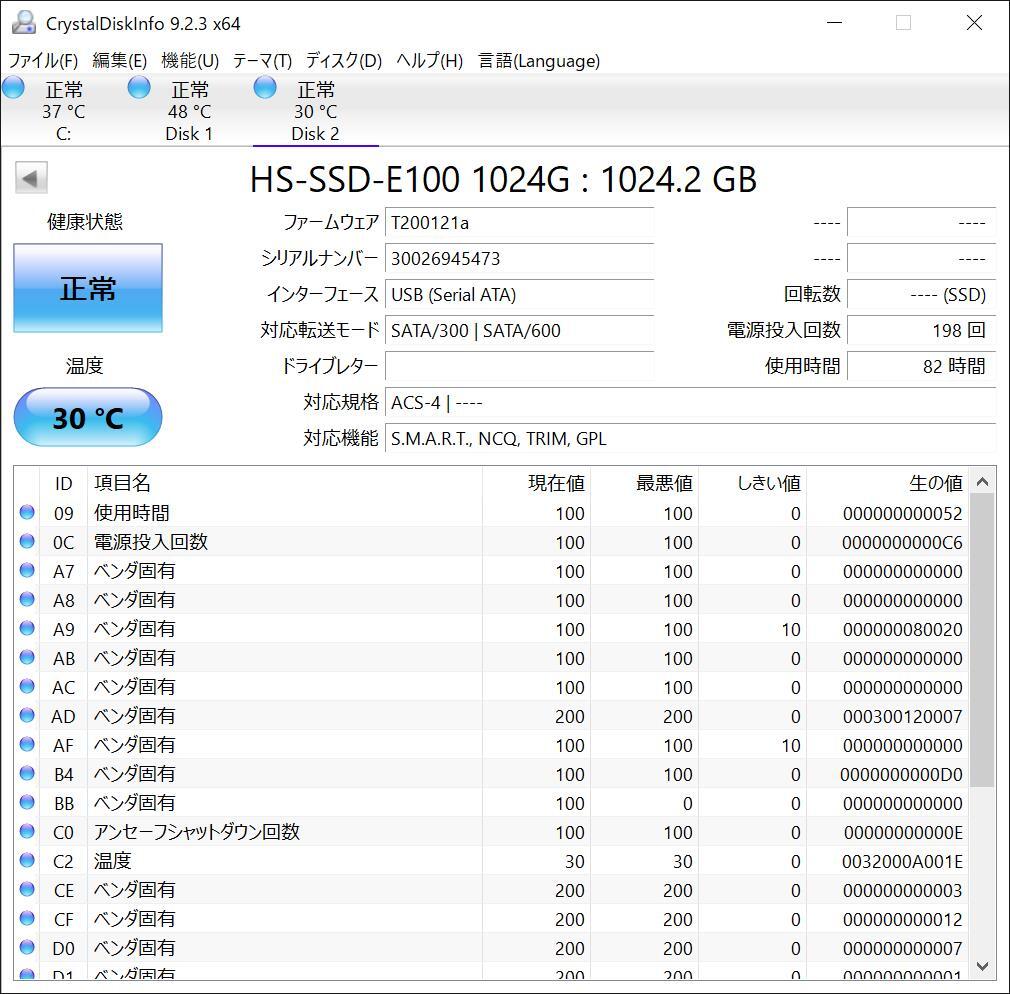Click status orb of attribute 09 使用時間
This screenshot has width=1010, height=994.
tap(27, 512)
